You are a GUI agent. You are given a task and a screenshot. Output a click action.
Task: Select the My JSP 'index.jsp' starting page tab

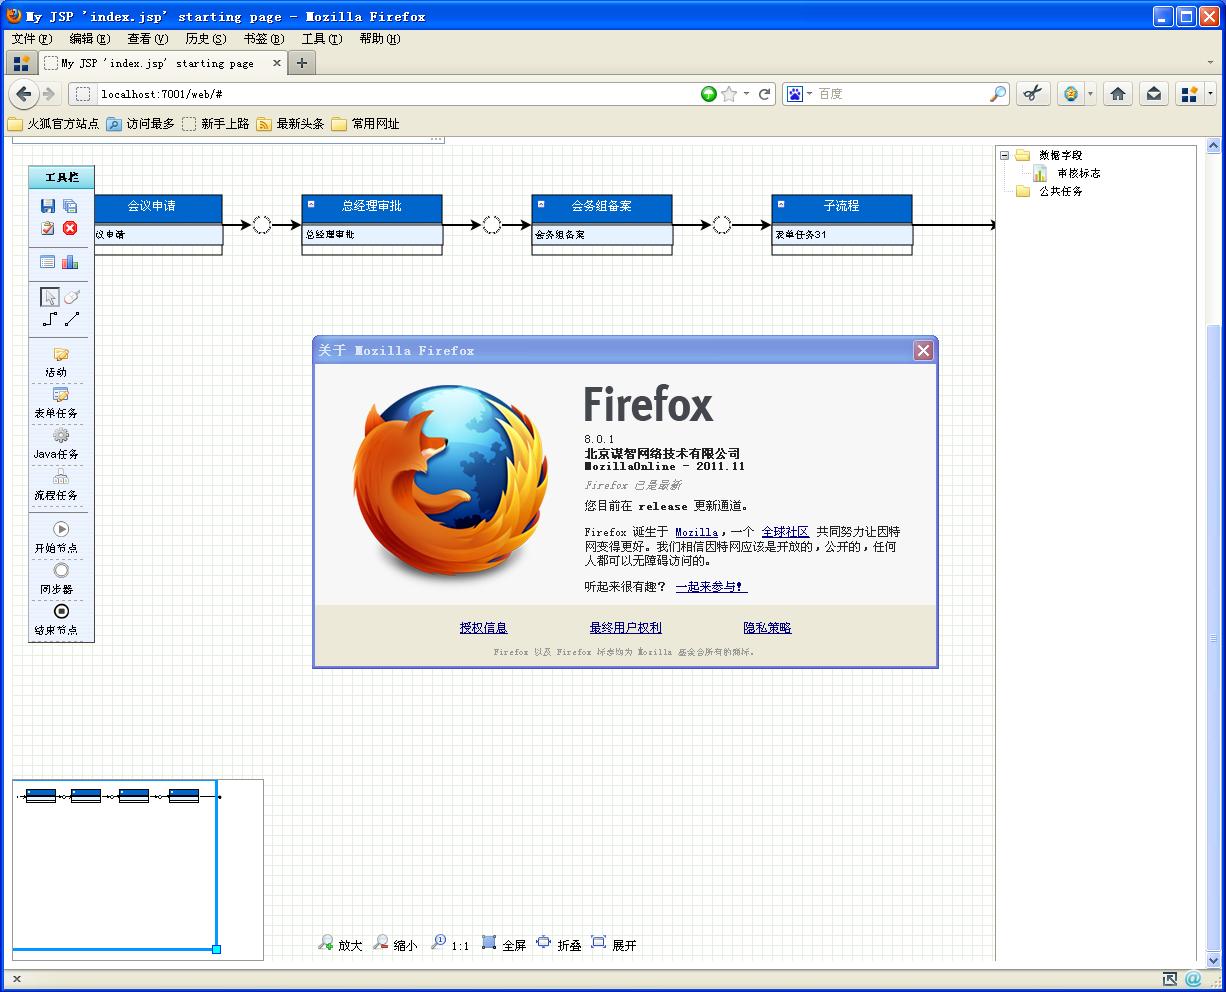162,63
